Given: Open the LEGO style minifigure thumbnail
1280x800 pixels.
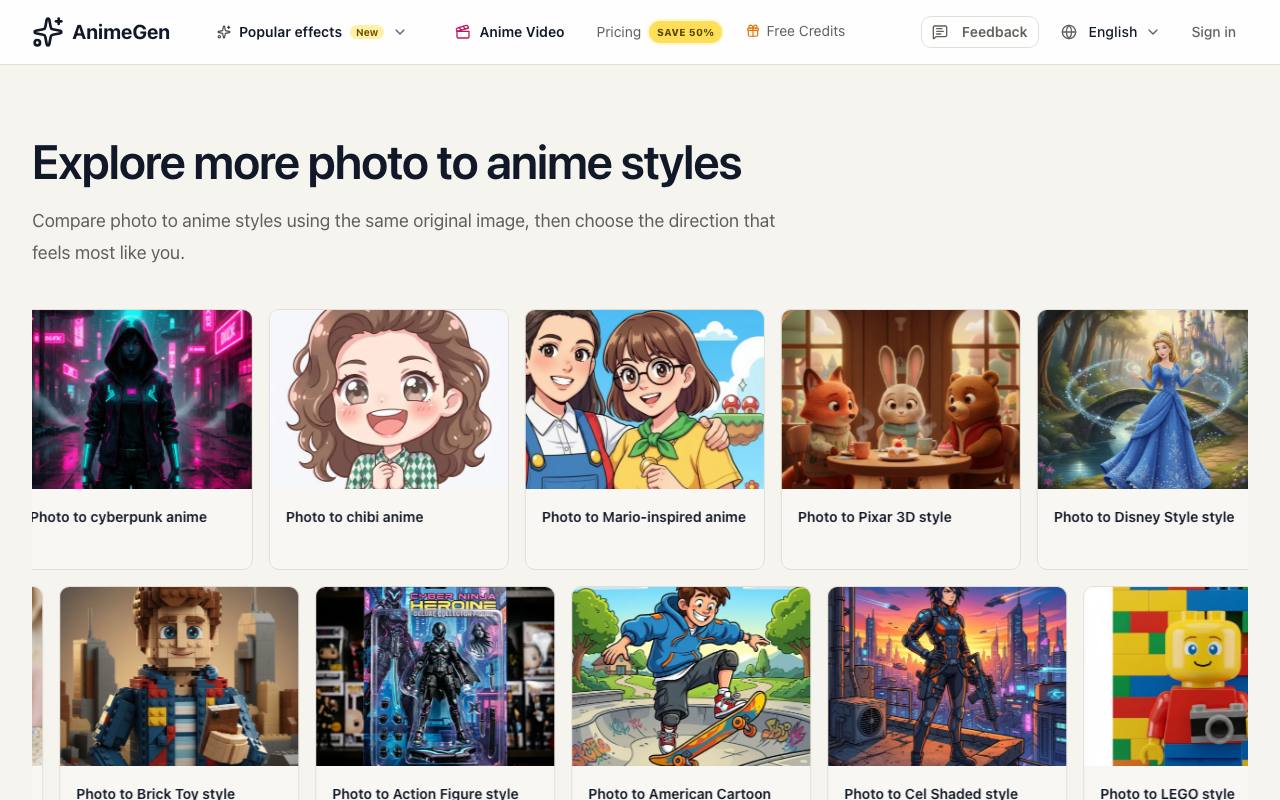Looking at the screenshot, I should coord(1166,676).
